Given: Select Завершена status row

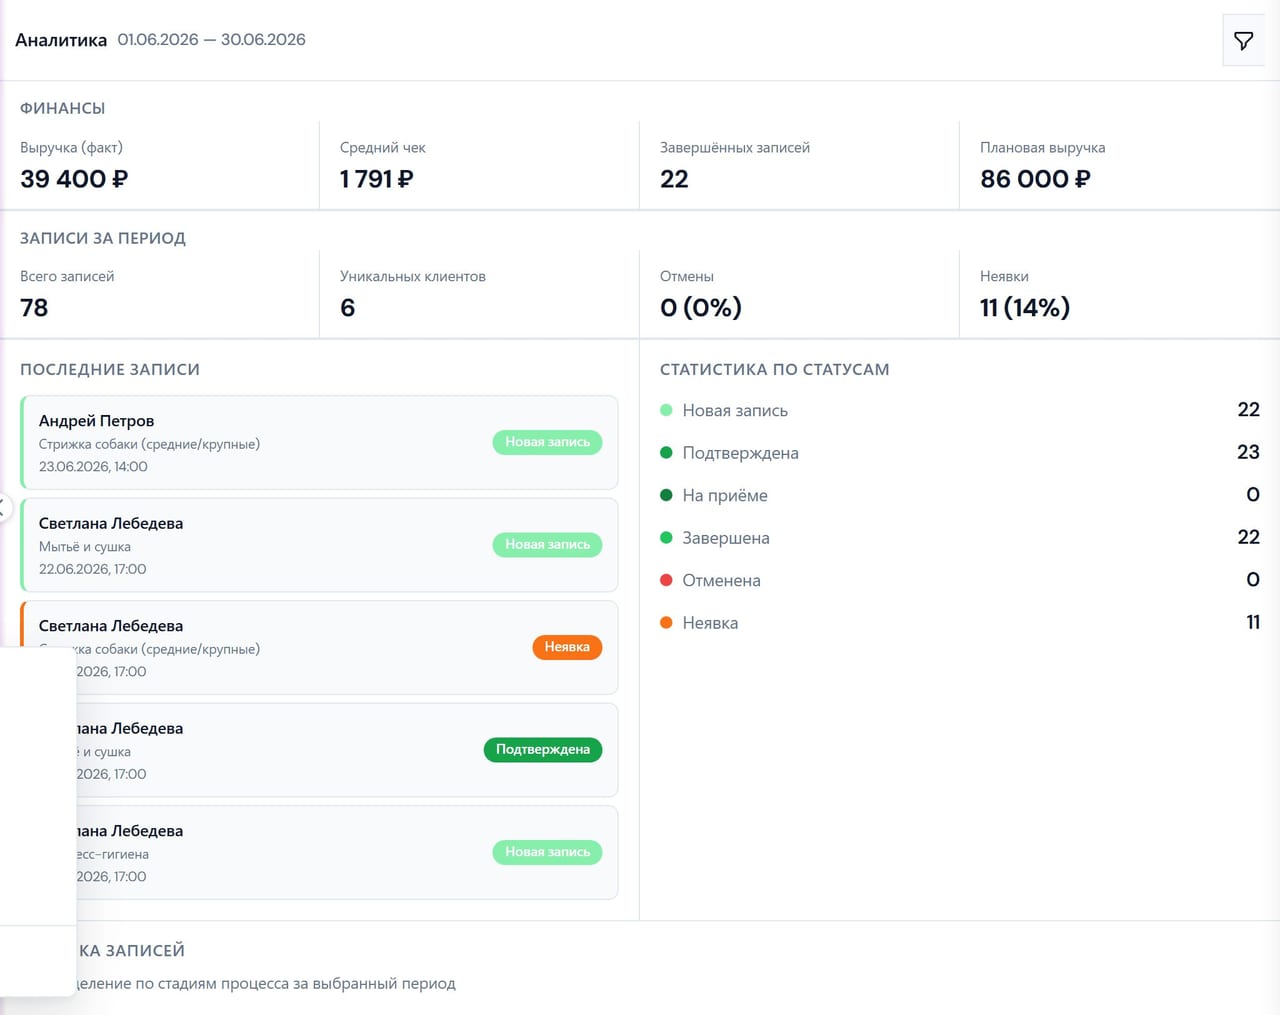Looking at the screenshot, I should tap(960, 538).
